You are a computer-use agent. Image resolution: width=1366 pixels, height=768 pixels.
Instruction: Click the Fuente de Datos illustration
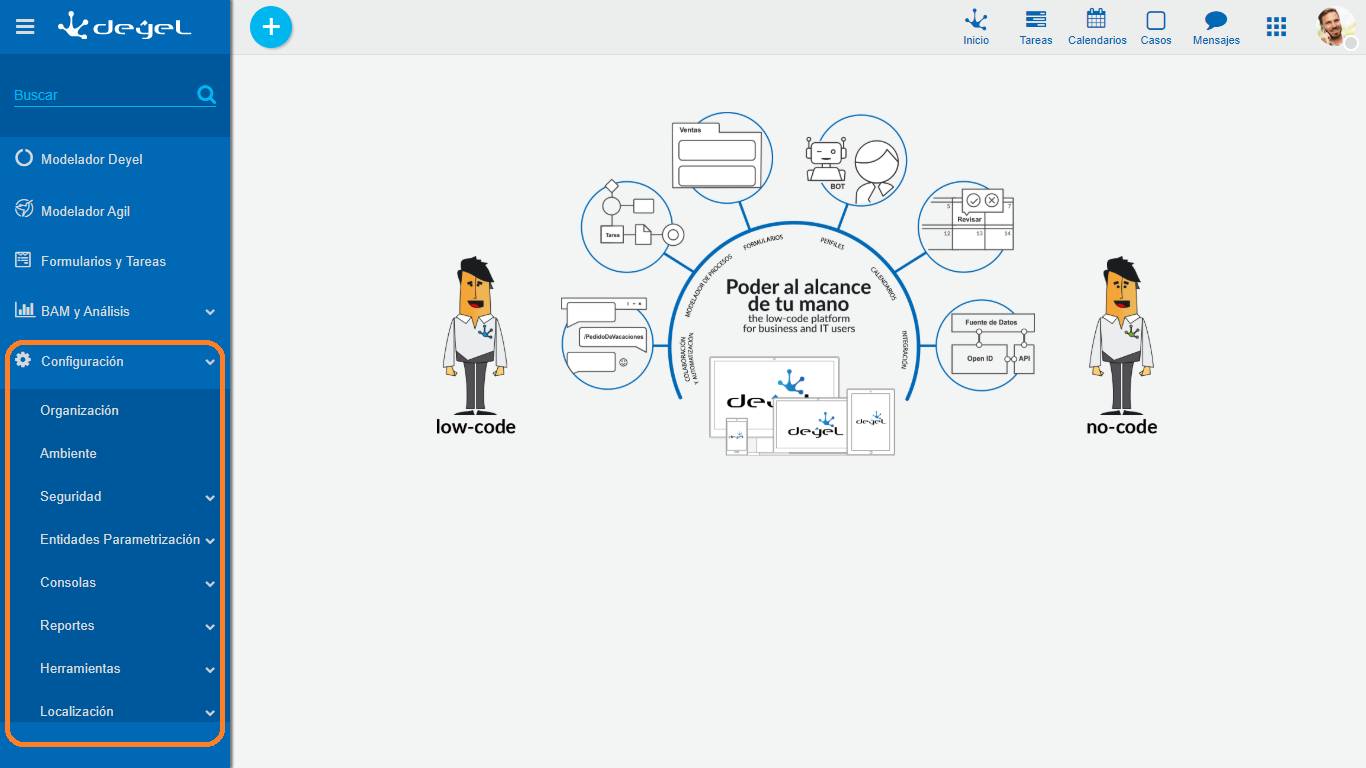[x=984, y=344]
